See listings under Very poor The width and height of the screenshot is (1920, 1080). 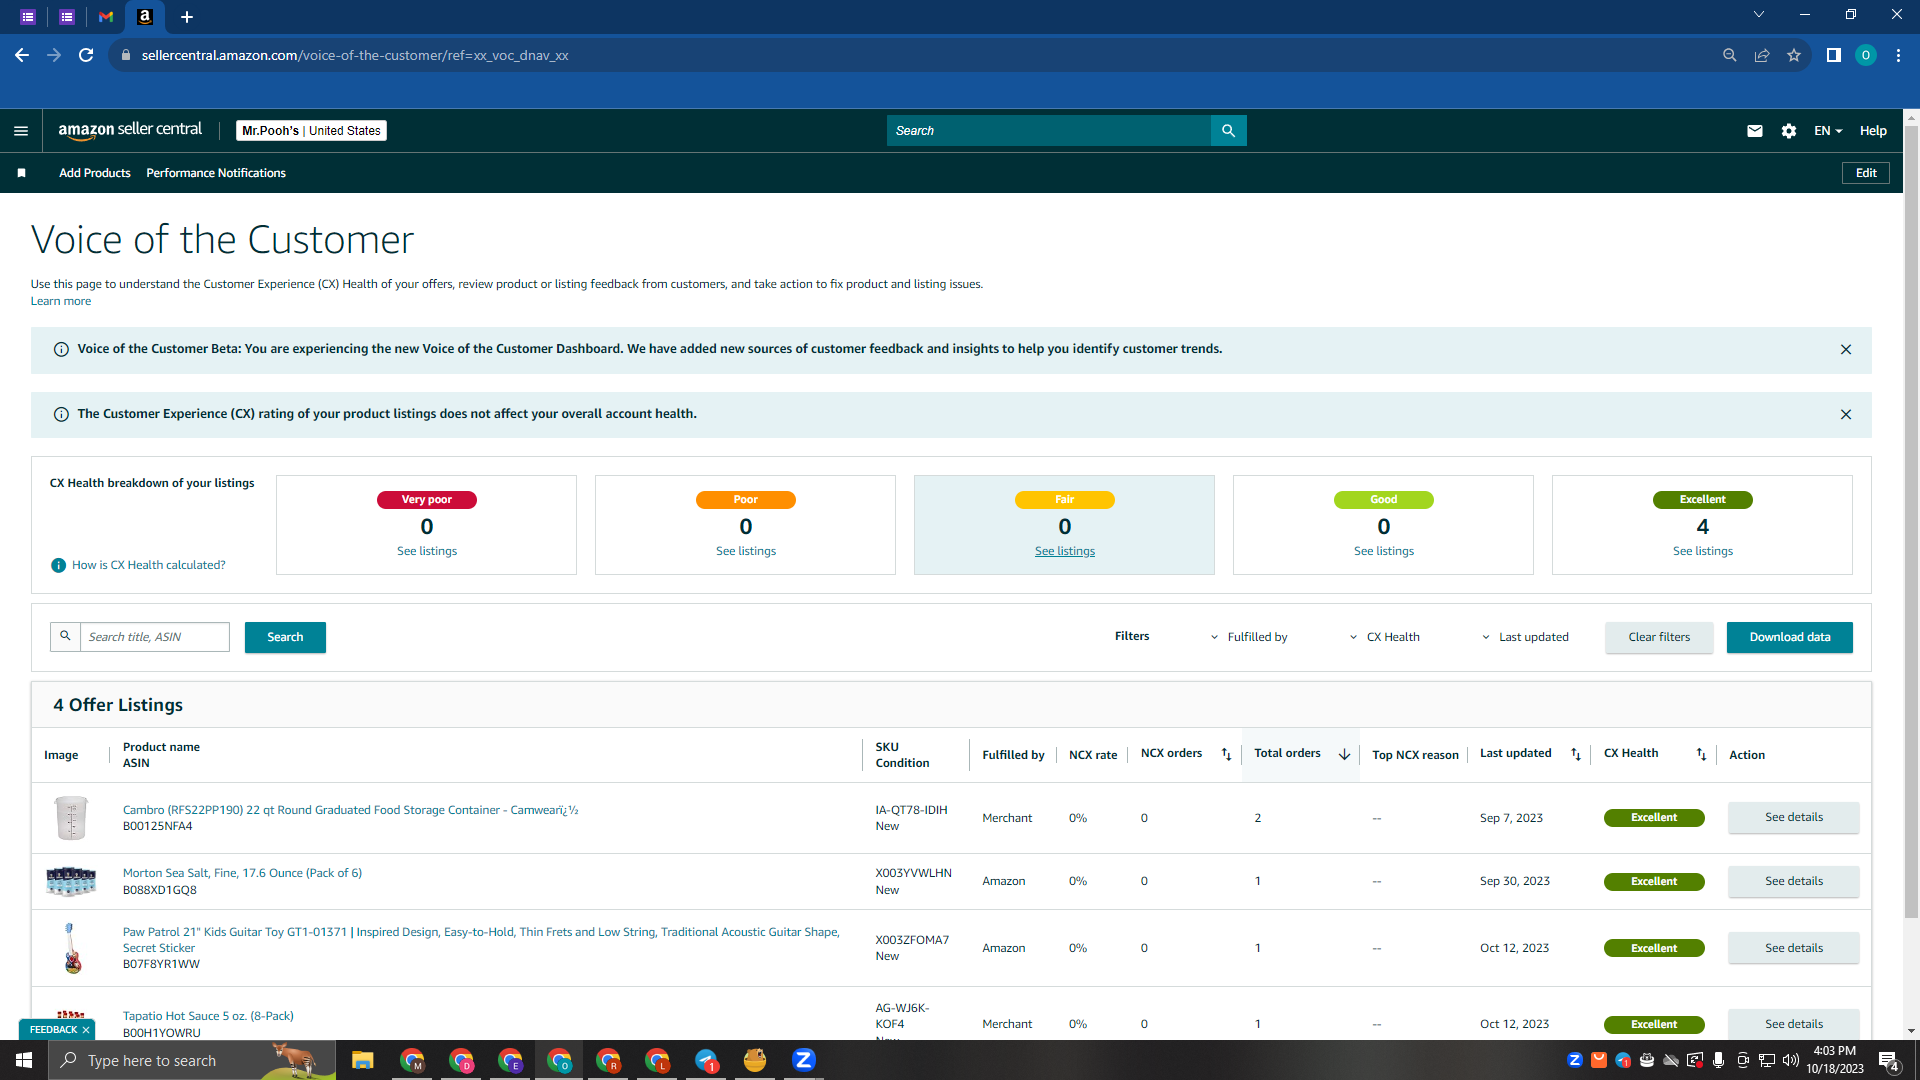click(427, 551)
